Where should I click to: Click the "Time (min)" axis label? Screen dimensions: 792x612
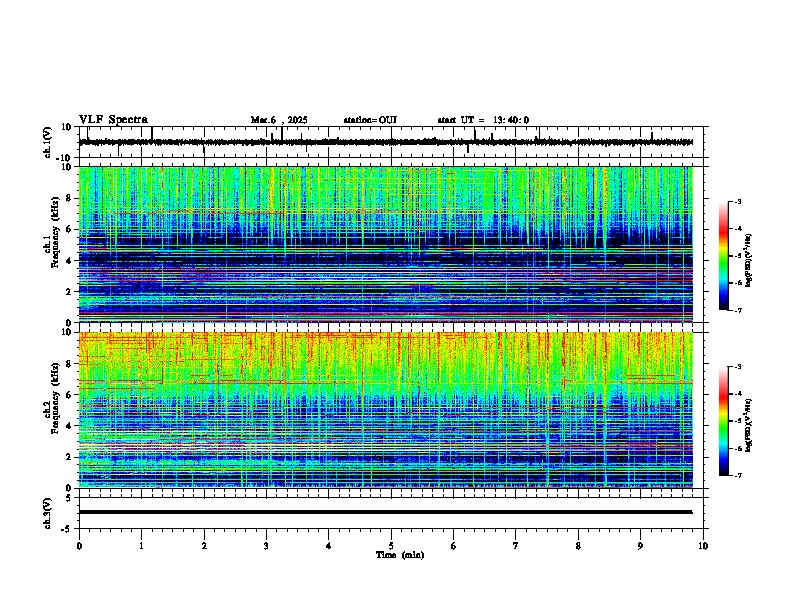pyautogui.click(x=400, y=555)
